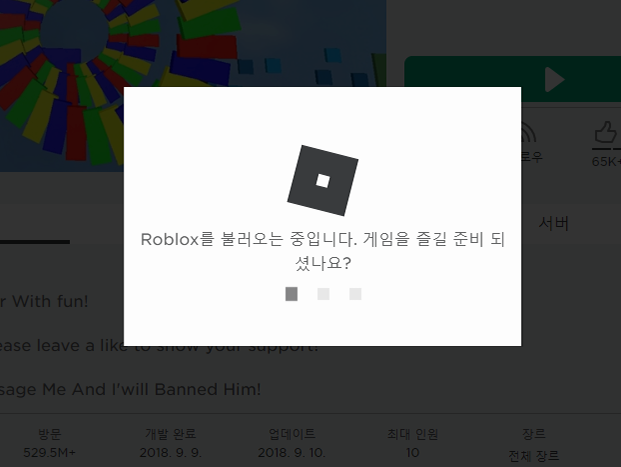
Task: Click the 529.5M+ visits value
Action: tap(49, 452)
